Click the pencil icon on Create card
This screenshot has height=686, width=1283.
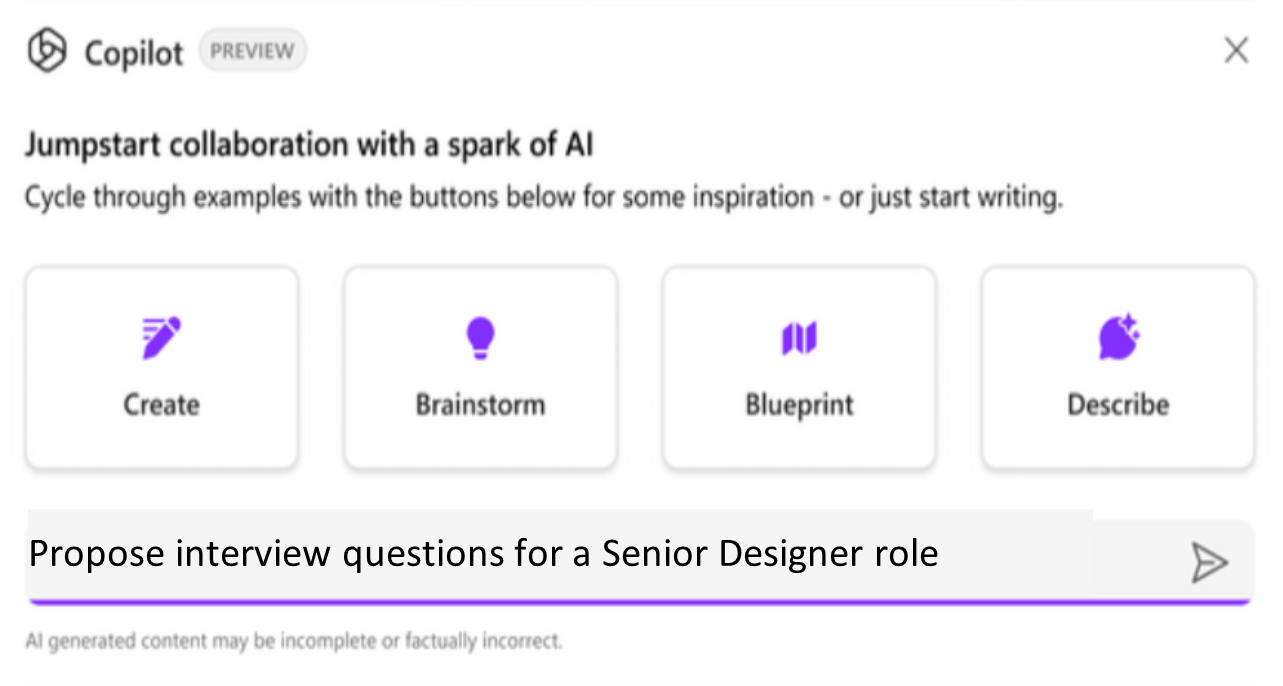point(161,338)
